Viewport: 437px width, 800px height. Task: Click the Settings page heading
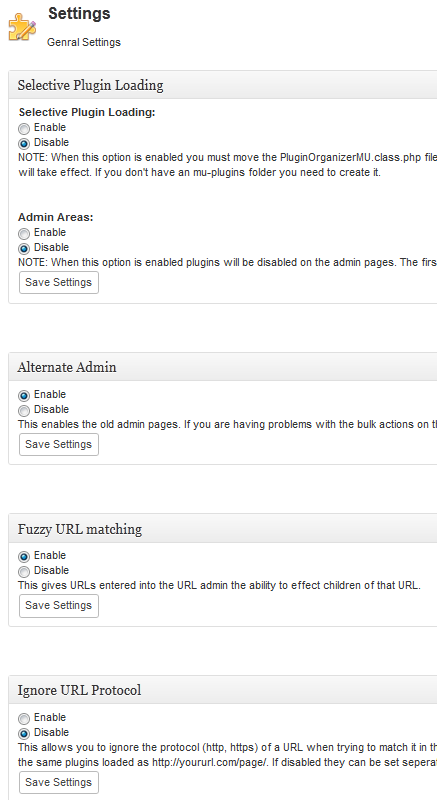pos(79,14)
